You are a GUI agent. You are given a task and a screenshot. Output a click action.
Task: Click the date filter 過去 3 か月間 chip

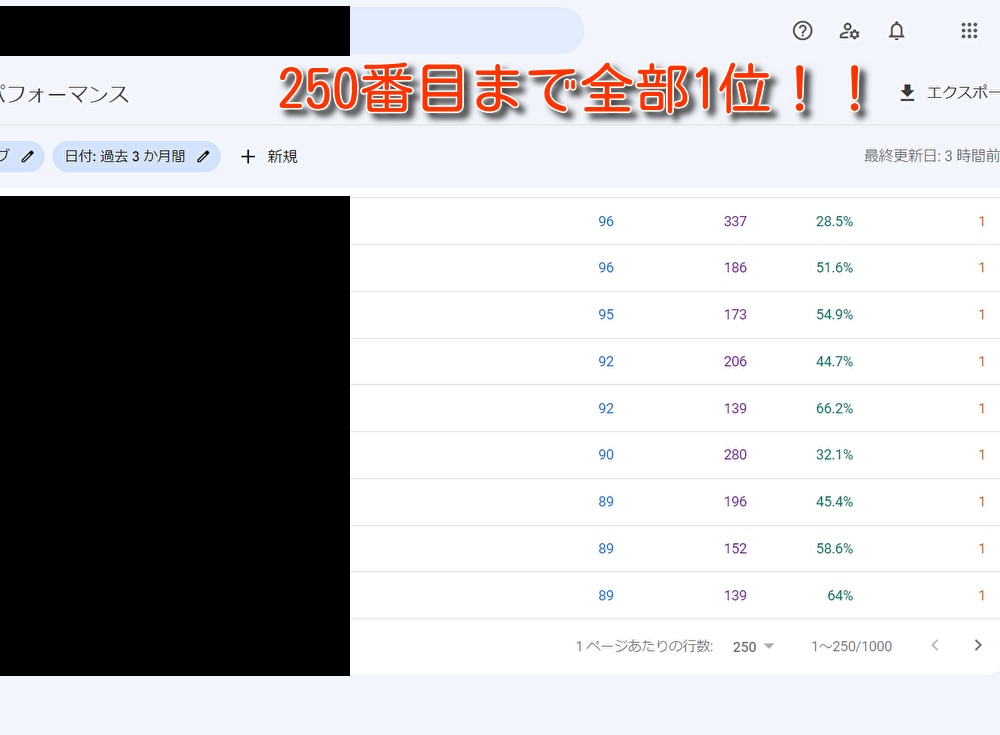(136, 156)
